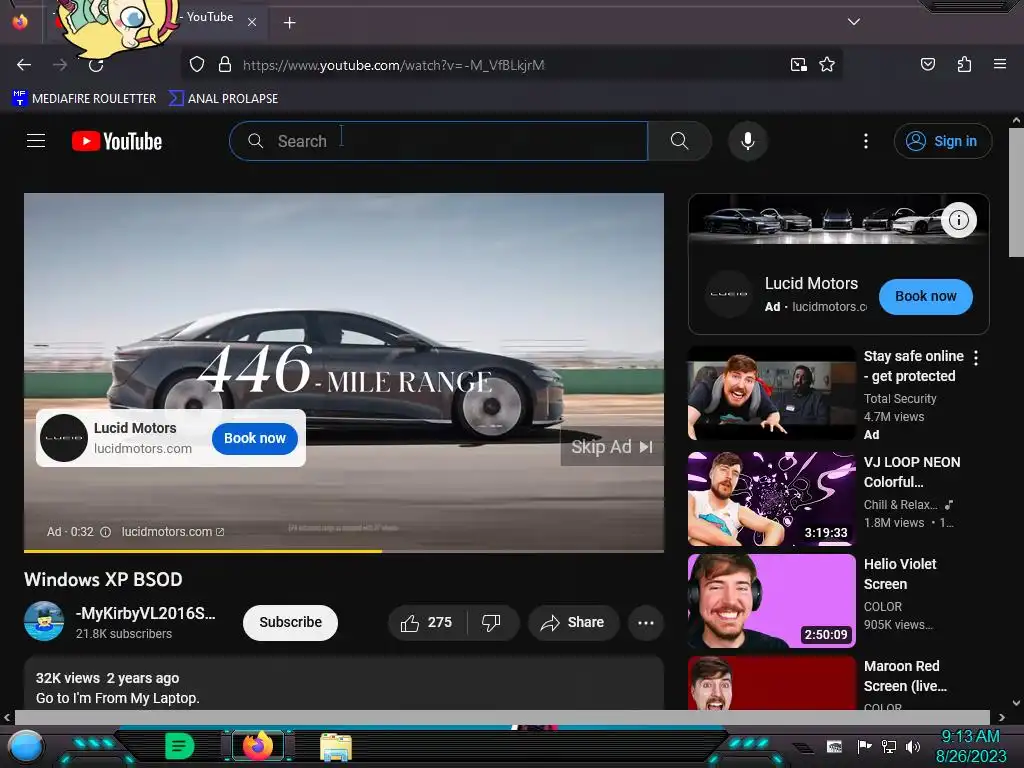The height and width of the screenshot is (768, 1024).
Task: Click Book now on the video ad overlay
Action: [255, 438]
